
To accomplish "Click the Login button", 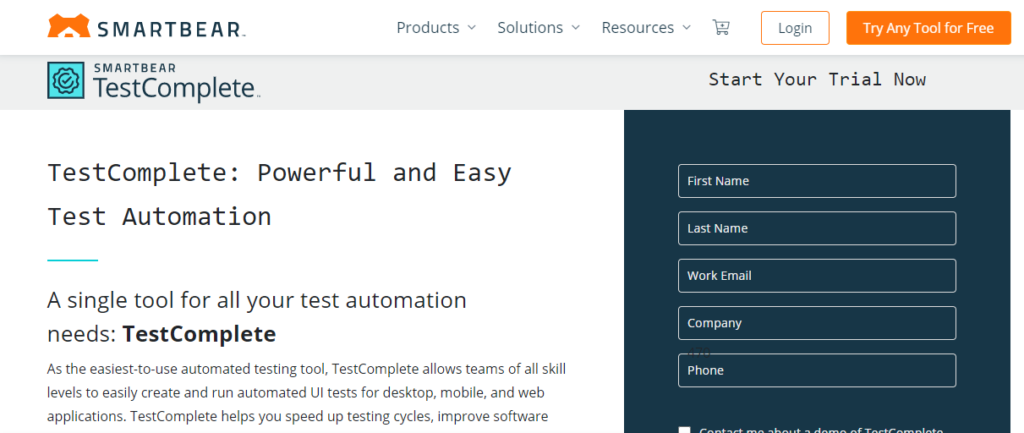I will pos(795,28).
